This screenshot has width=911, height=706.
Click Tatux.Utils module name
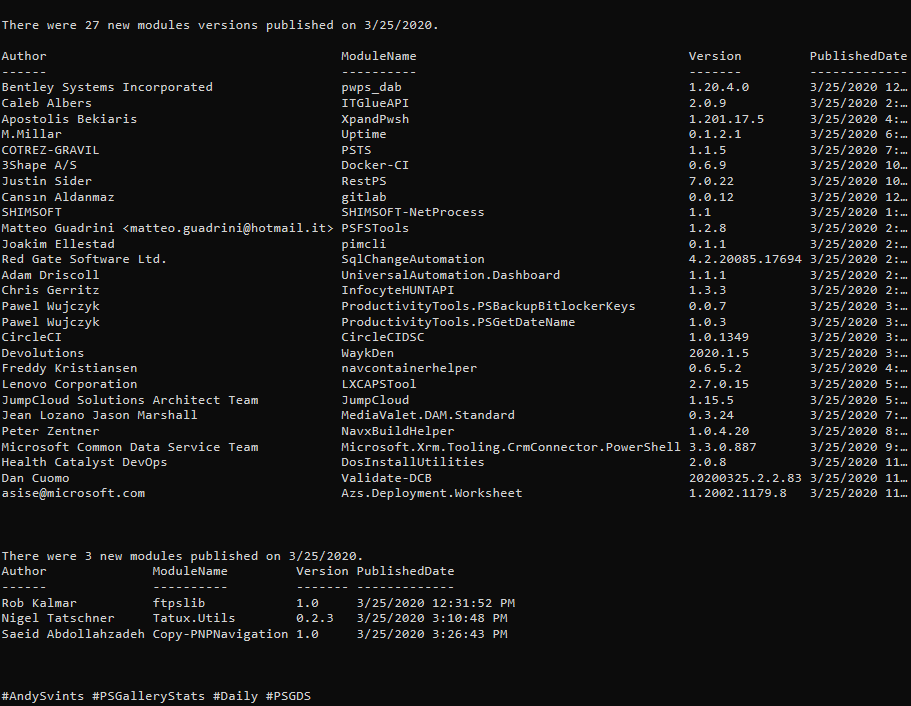(194, 618)
